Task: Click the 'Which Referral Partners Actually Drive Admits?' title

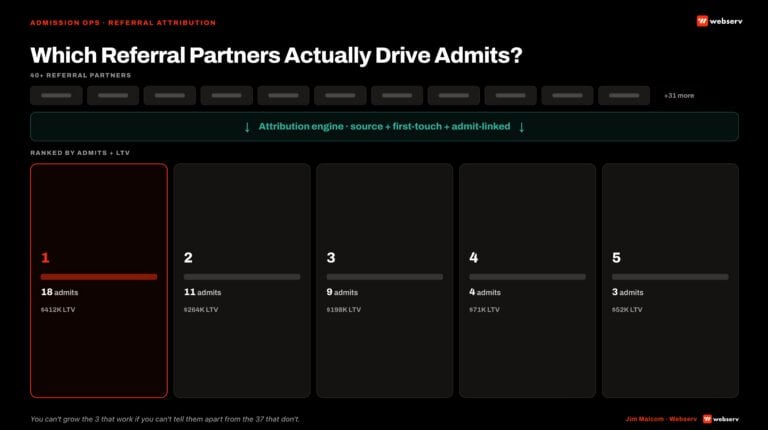Action: (x=276, y=55)
